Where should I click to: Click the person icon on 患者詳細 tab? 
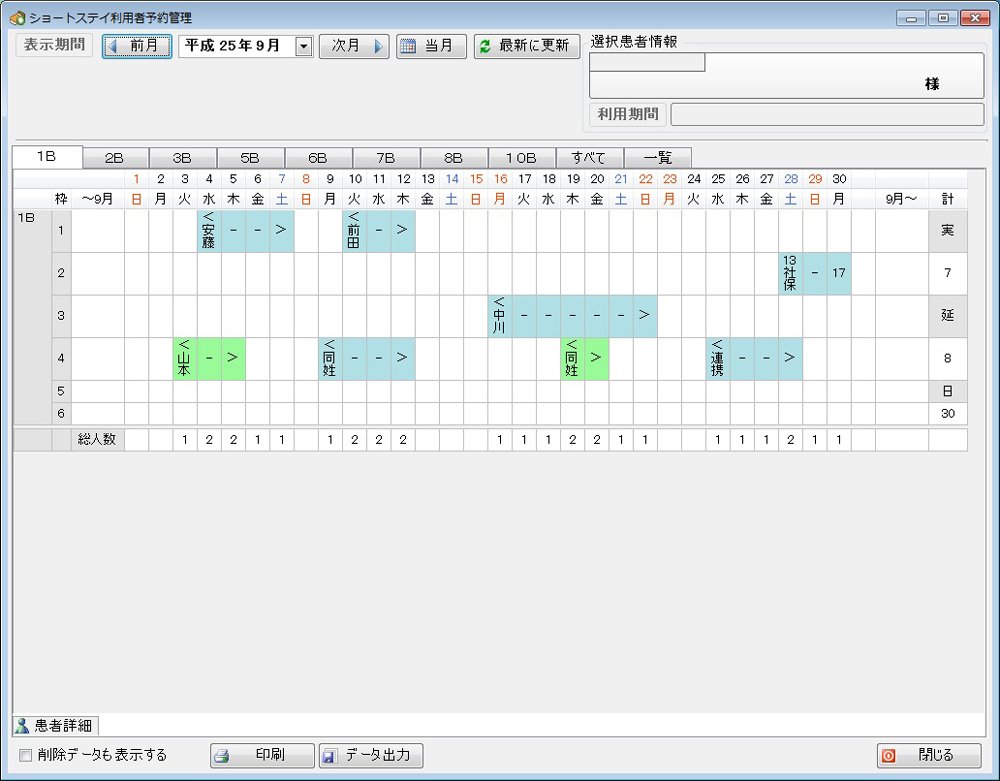(23, 726)
